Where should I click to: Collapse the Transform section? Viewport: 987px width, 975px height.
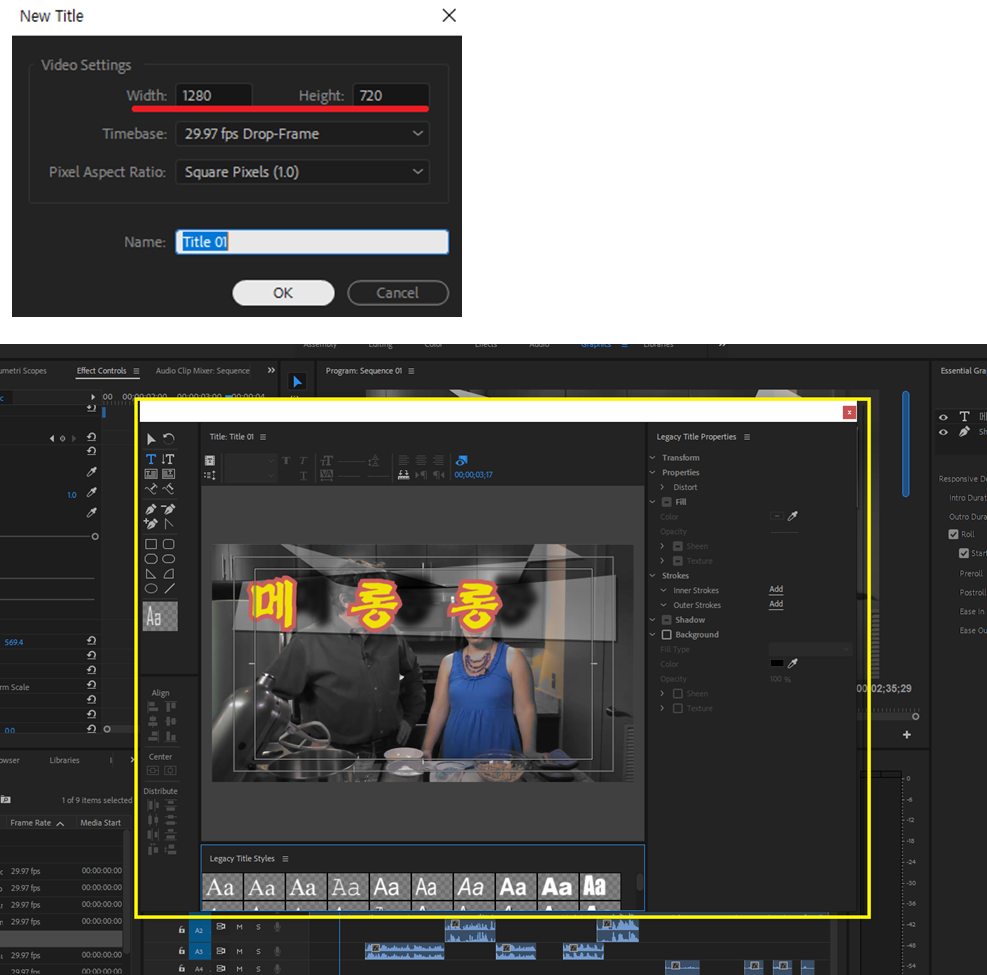pos(653,458)
